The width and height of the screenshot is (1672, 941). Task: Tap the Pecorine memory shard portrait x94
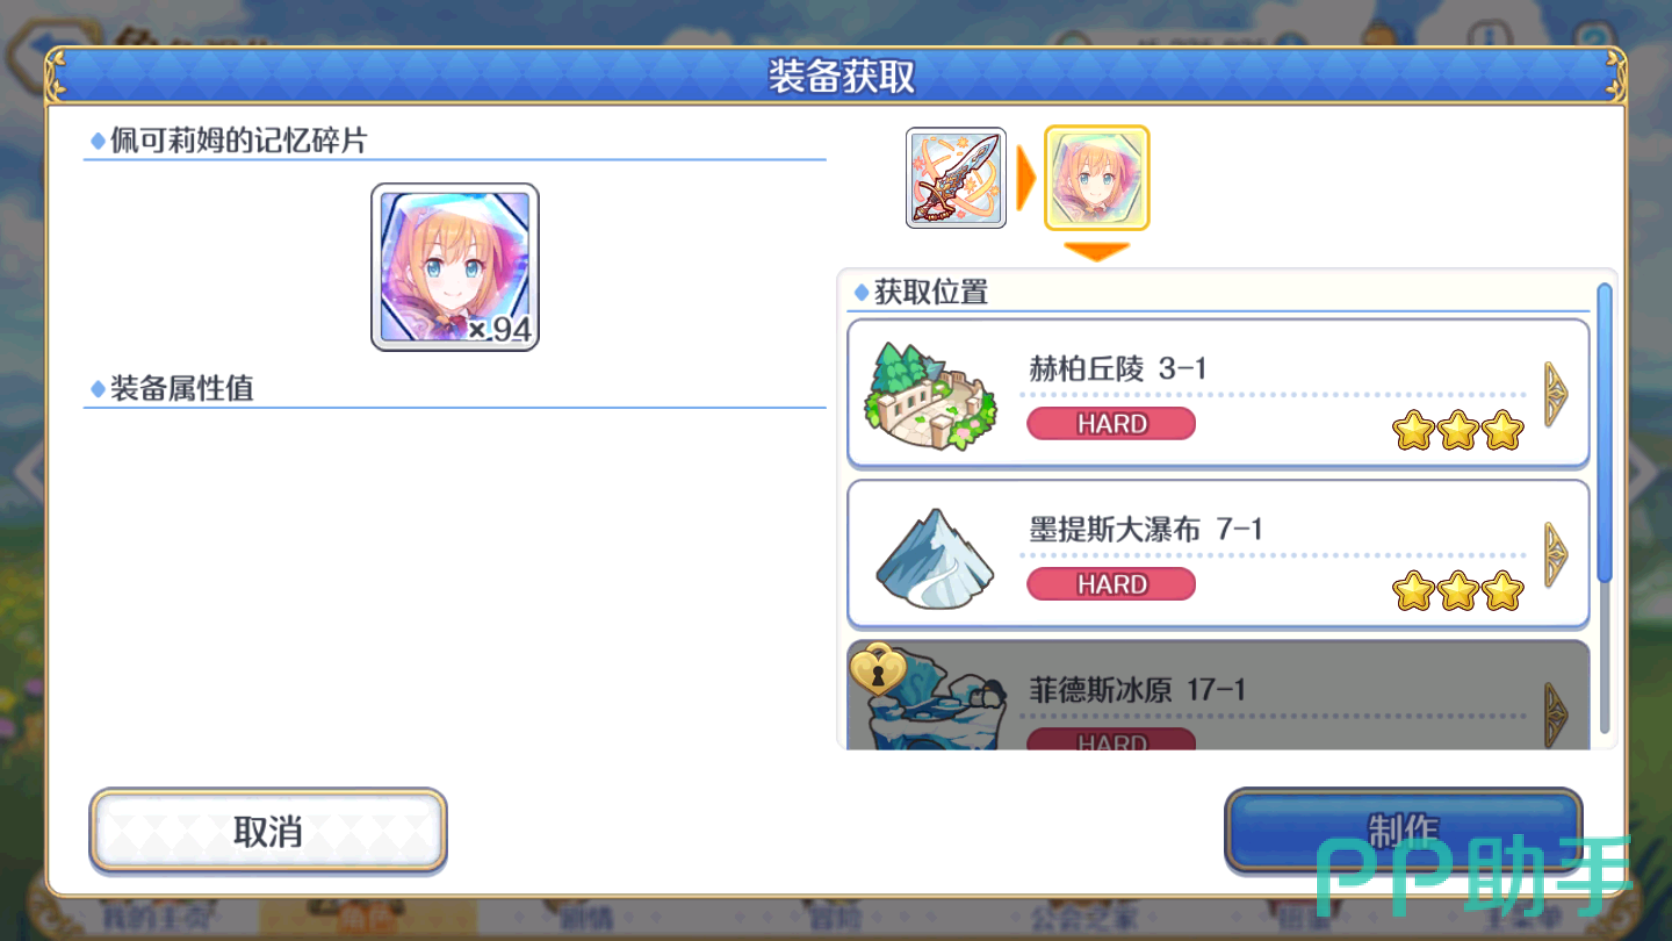(455, 267)
